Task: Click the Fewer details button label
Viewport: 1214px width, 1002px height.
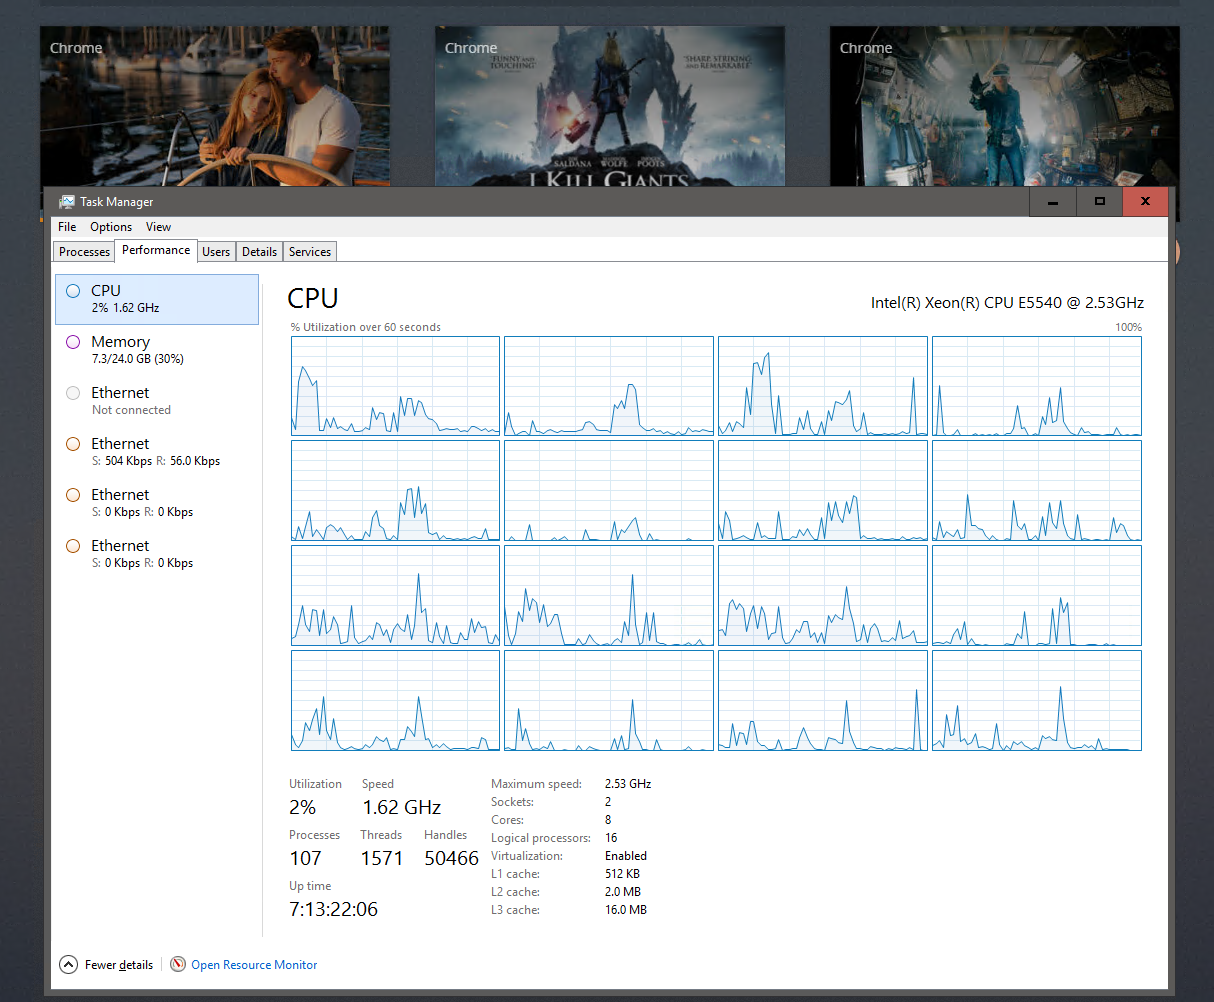Action: coord(119,965)
